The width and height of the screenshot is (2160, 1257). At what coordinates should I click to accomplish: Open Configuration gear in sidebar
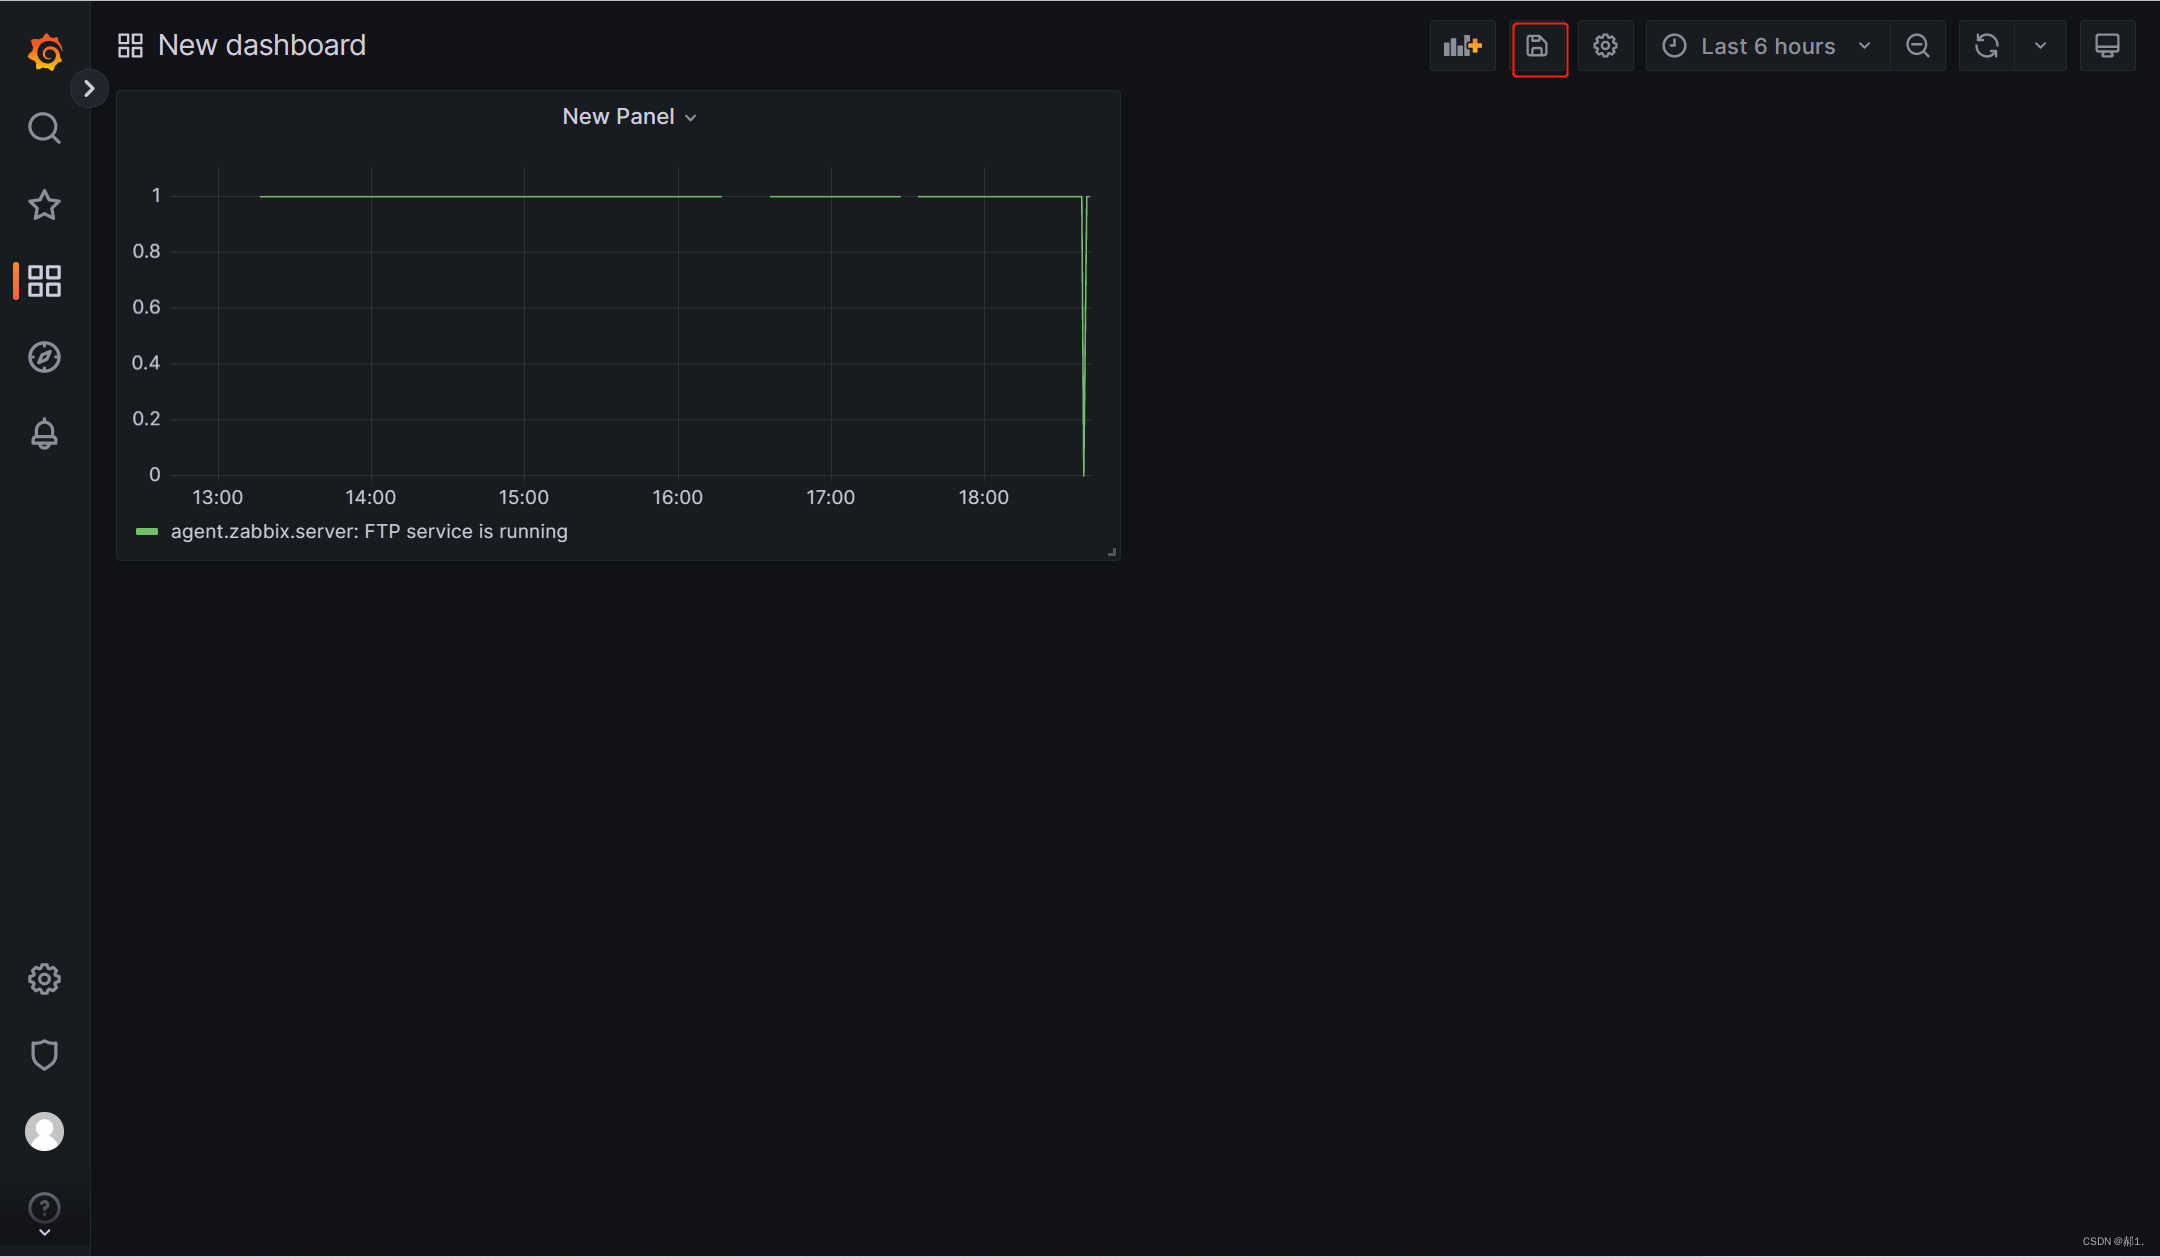(x=44, y=979)
